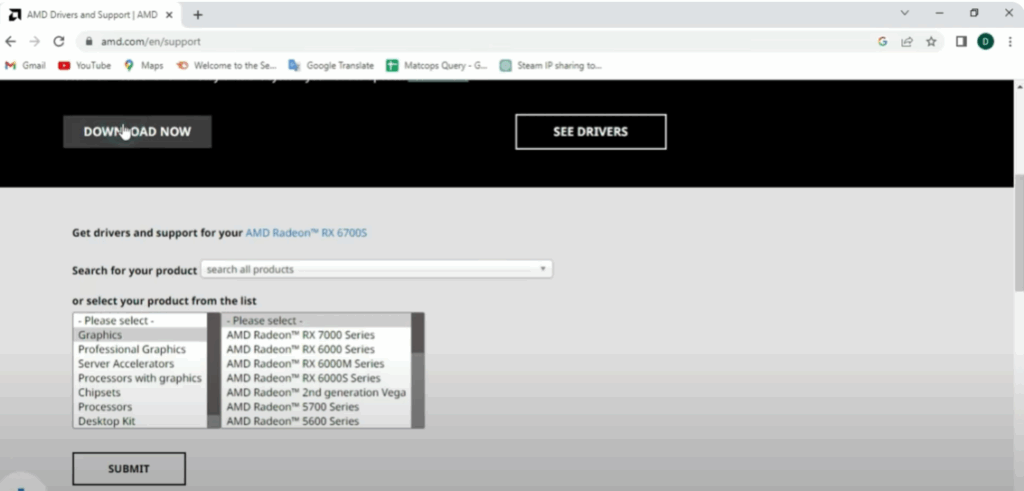Open YouTube bookmark
1024x491 pixels.
[85, 65]
